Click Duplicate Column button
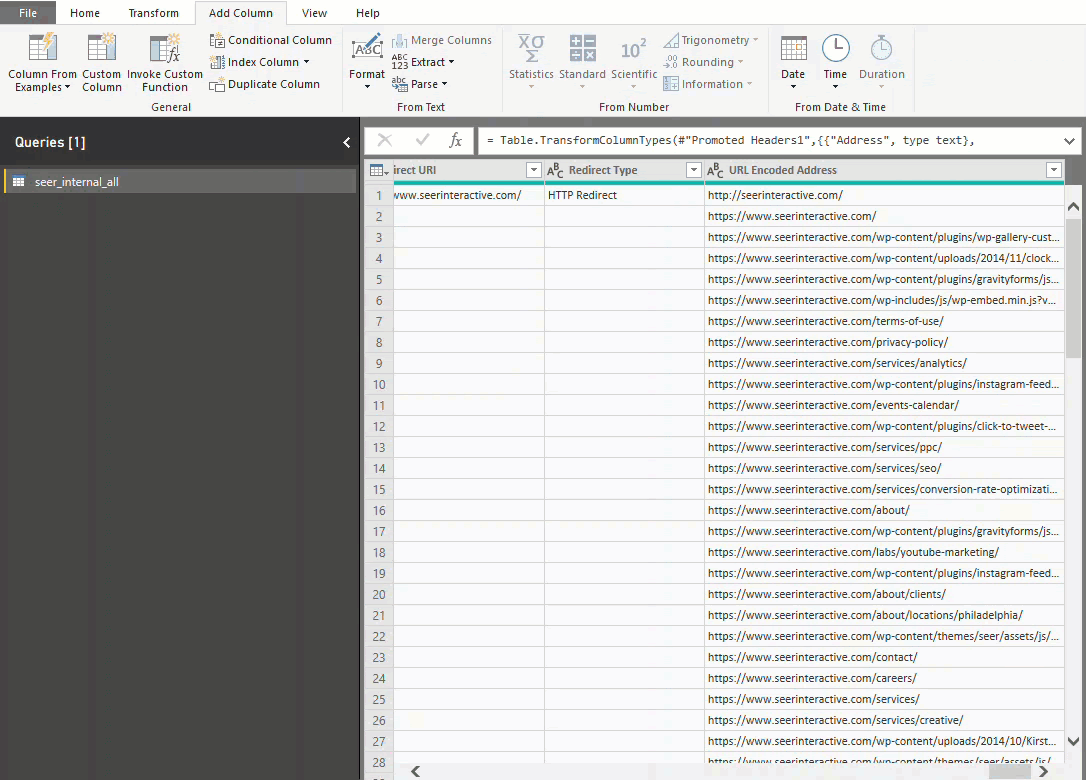1086x780 pixels. [265, 84]
